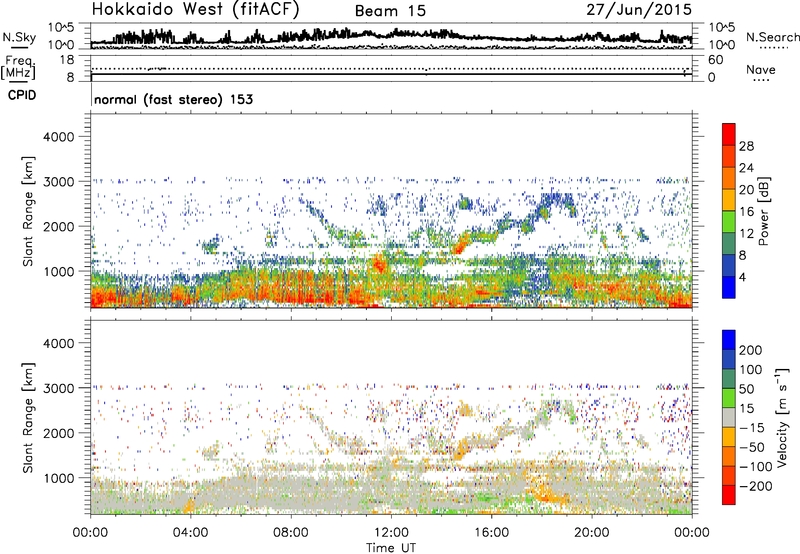Click the '4000' tick on power panel

coord(58,137)
